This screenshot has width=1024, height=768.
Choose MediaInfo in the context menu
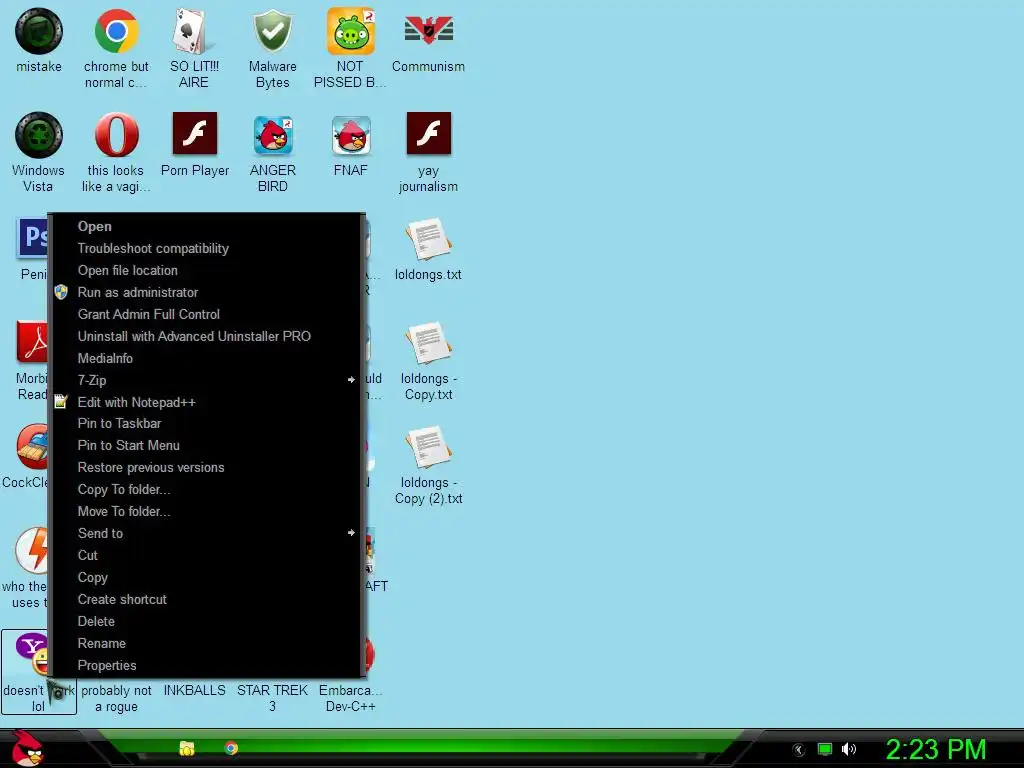tap(206, 358)
